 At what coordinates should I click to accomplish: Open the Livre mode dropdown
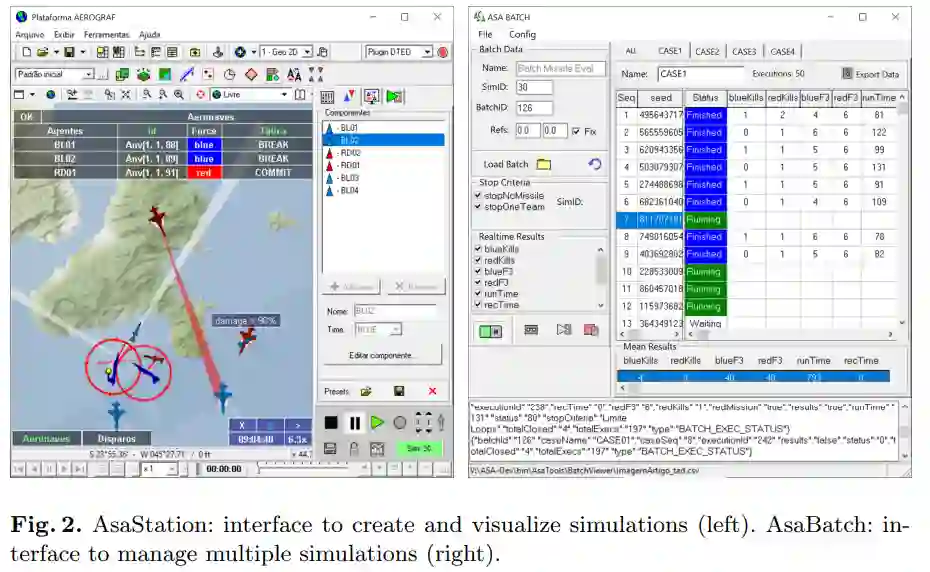point(284,94)
